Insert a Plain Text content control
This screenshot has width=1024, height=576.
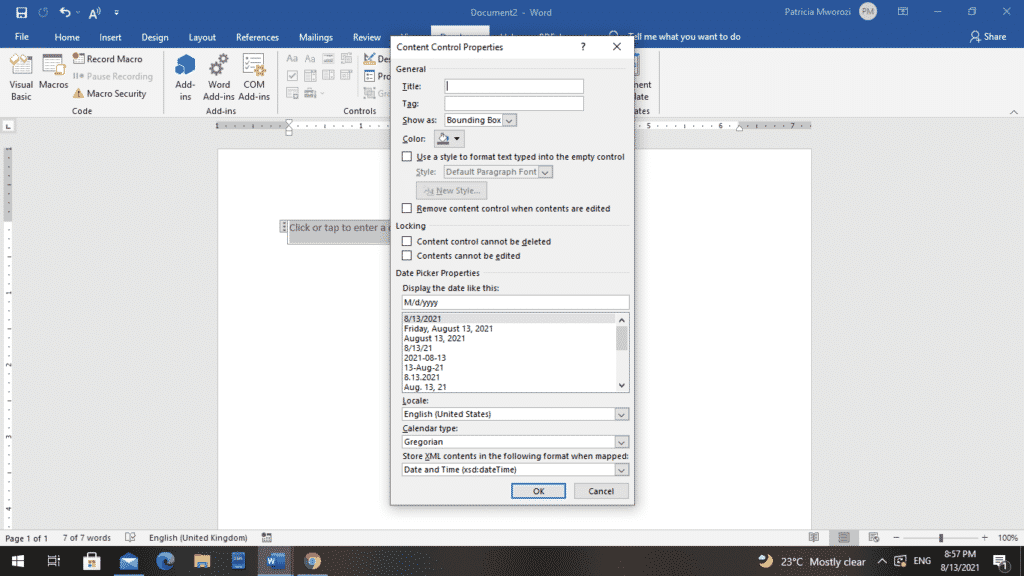pos(310,58)
